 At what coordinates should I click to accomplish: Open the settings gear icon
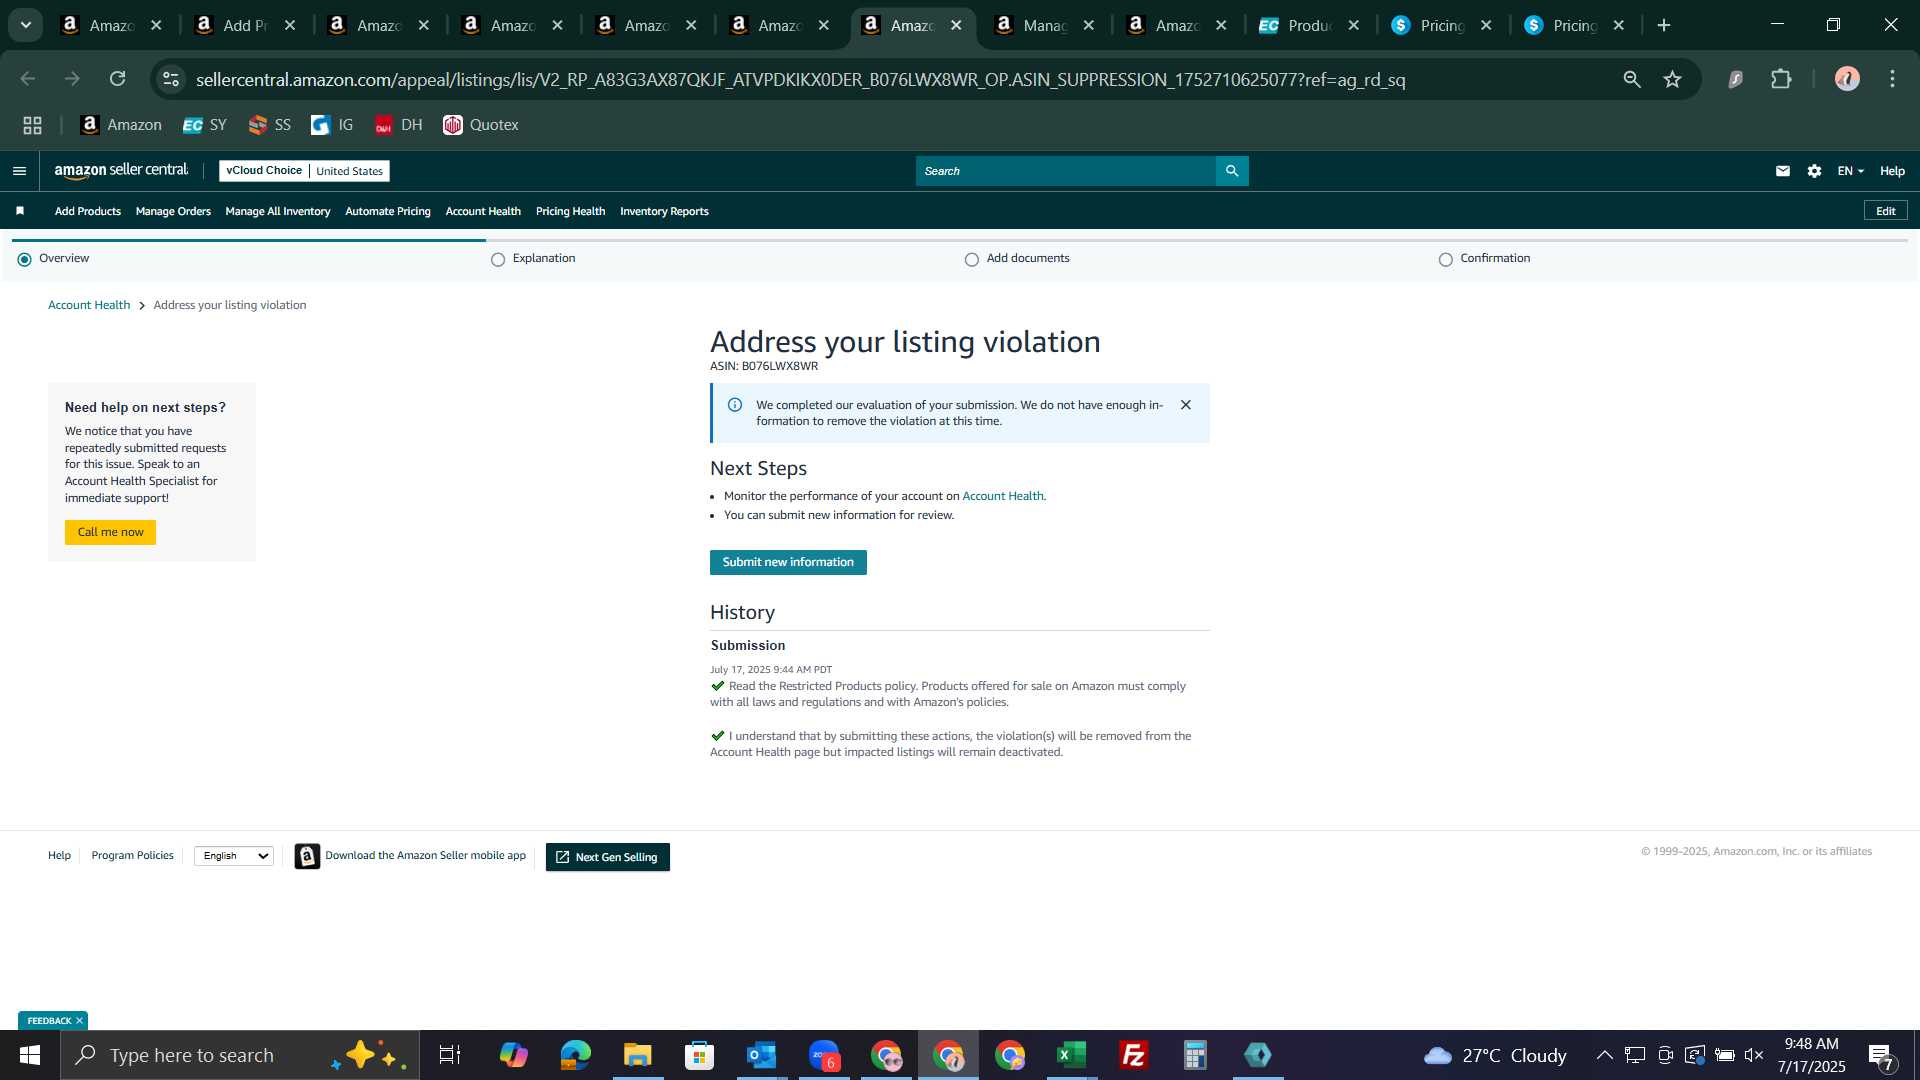click(1814, 171)
